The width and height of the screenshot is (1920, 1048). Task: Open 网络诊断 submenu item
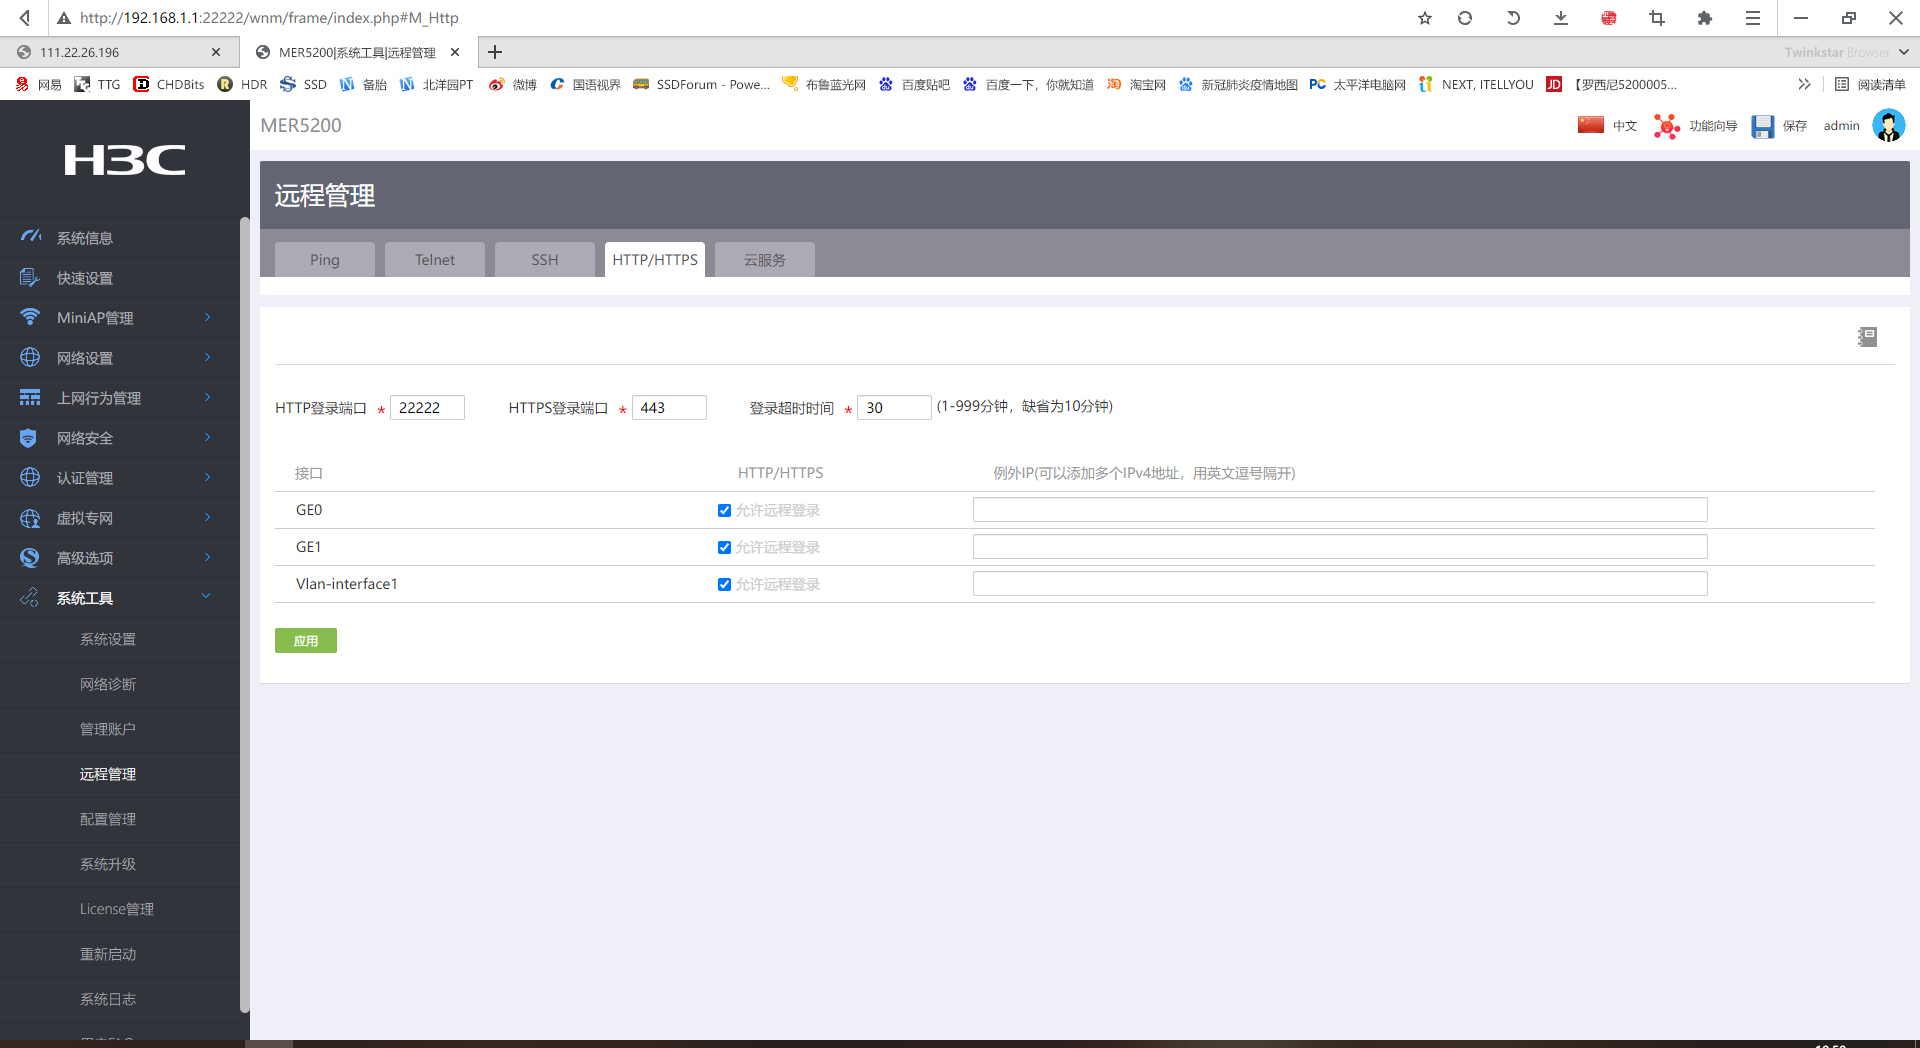coord(108,685)
